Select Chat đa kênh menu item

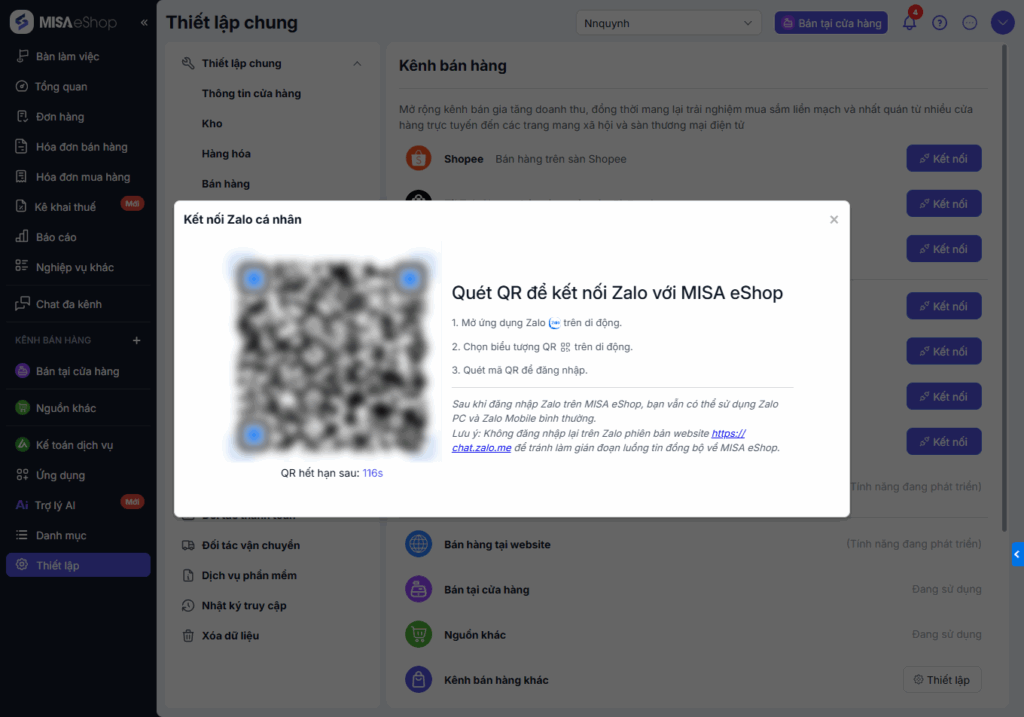(68, 304)
